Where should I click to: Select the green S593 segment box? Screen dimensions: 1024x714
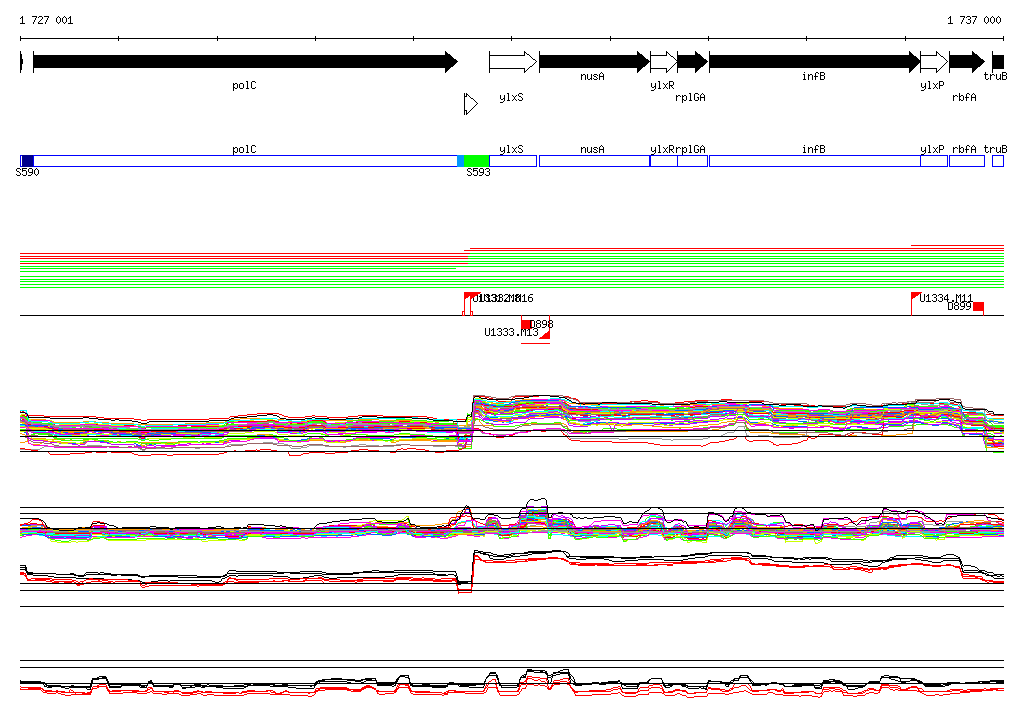click(477, 161)
